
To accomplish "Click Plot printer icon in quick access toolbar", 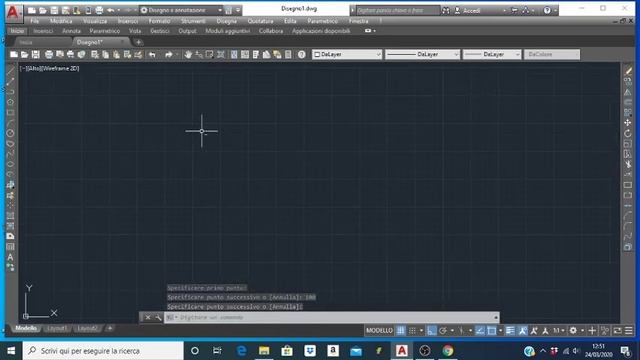I will pyautogui.click(x=99, y=10).
